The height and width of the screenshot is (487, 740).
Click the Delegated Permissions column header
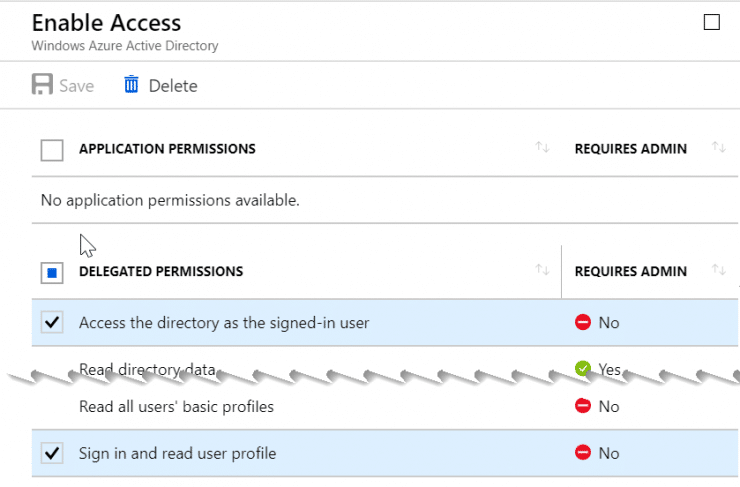click(161, 271)
